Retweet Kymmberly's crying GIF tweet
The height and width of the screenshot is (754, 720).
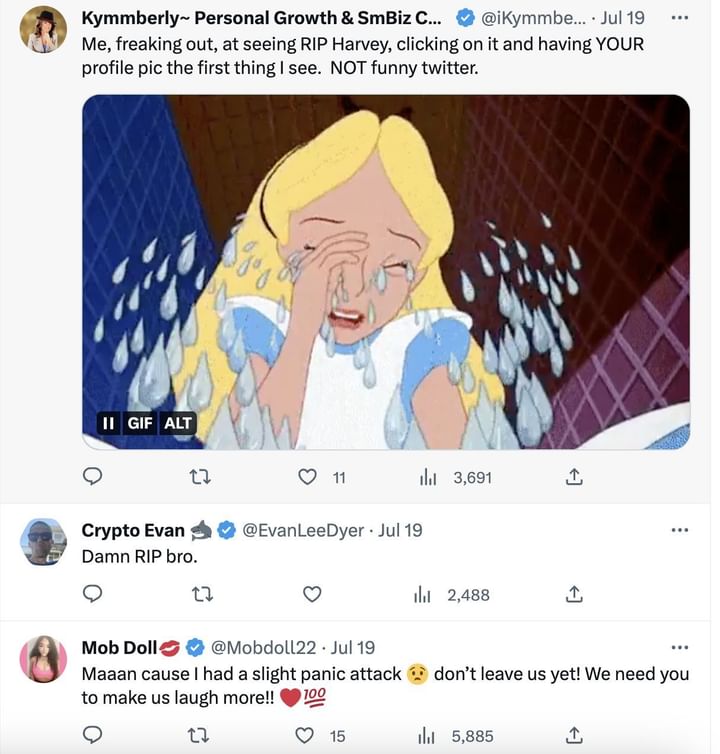201,478
